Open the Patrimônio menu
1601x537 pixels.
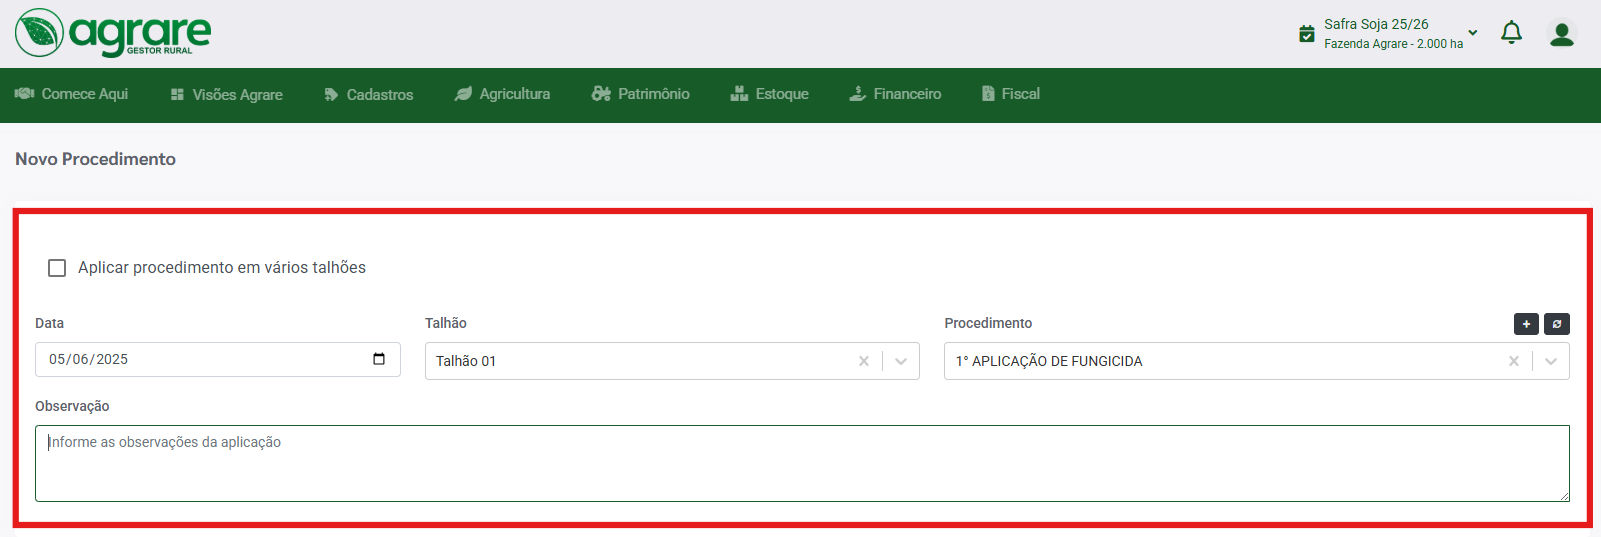tap(640, 94)
